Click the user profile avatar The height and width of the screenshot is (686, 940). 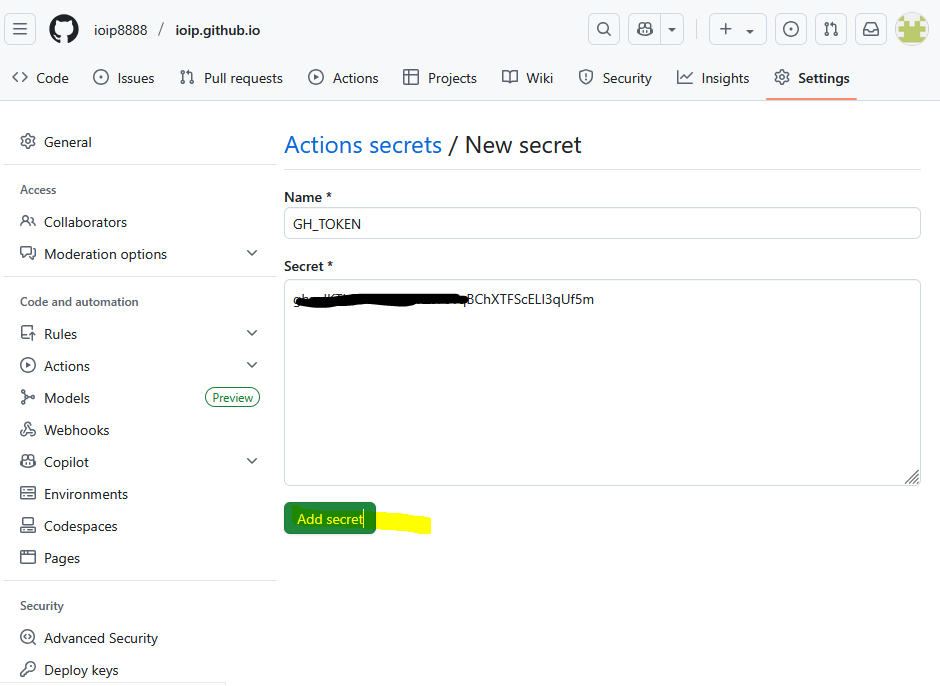click(x=911, y=29)
